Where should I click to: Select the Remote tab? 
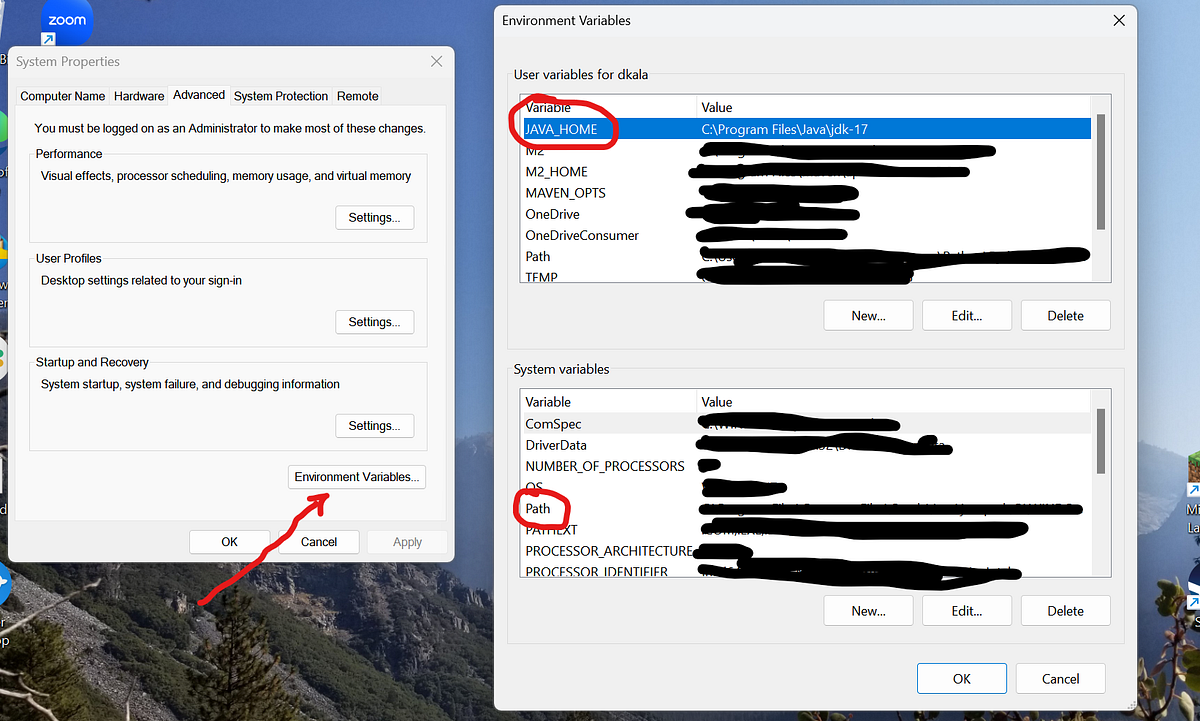357,95
